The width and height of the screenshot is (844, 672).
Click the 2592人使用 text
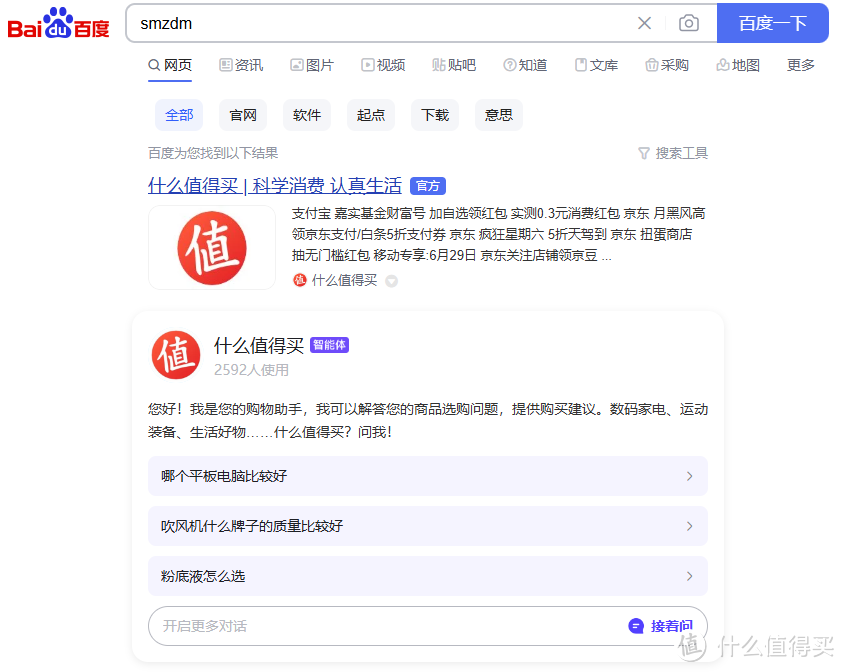[251, 370]
